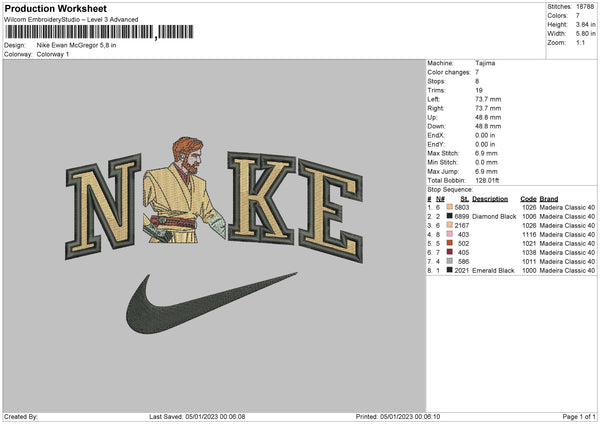Click the Diamond Black color swatch
The image size is (600, 424).
click(450, 216)
